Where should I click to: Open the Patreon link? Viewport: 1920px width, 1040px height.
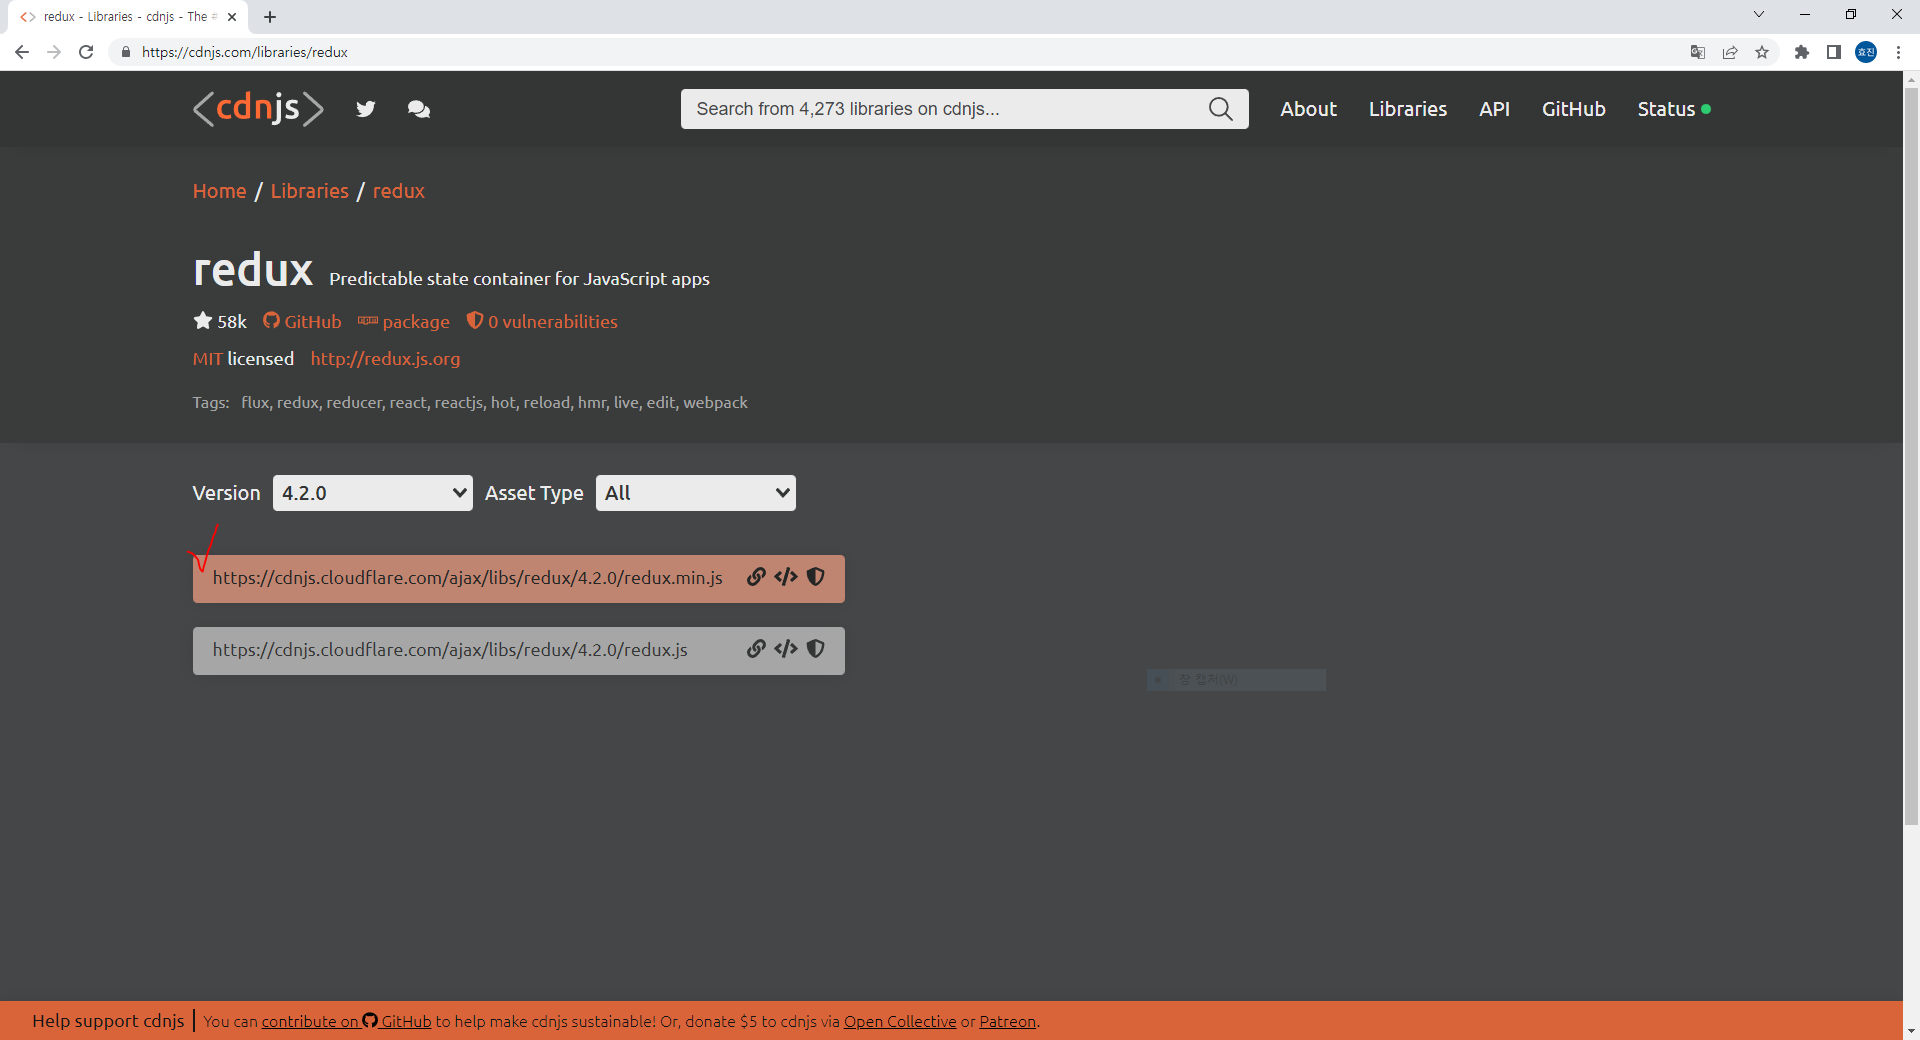pos(1007,1021)
